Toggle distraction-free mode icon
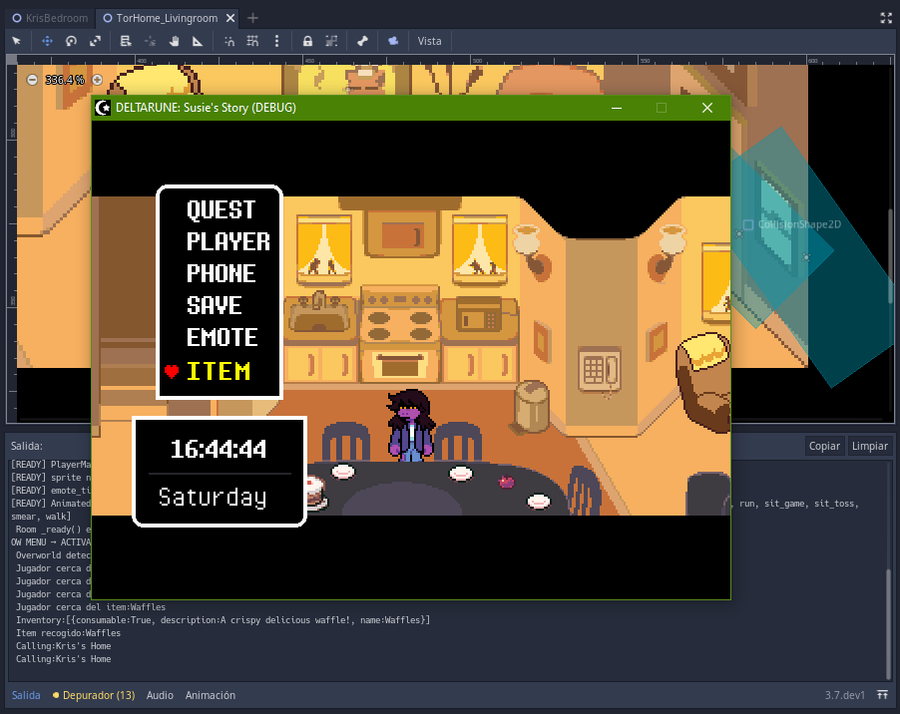The height and width of the screenshot is (714, 900). click(x=886, y=18)
